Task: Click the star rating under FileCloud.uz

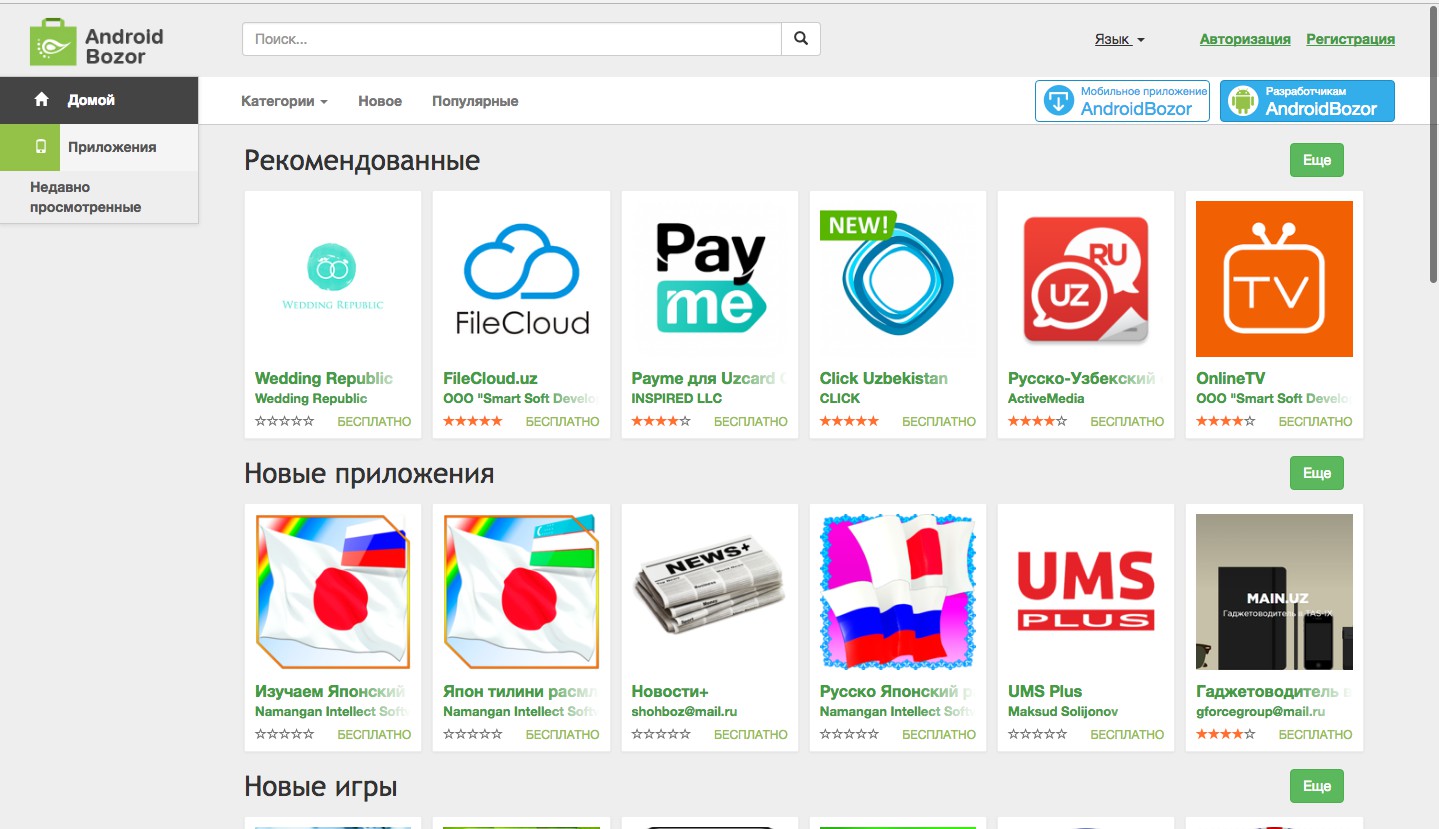Action: click(473, 421)
